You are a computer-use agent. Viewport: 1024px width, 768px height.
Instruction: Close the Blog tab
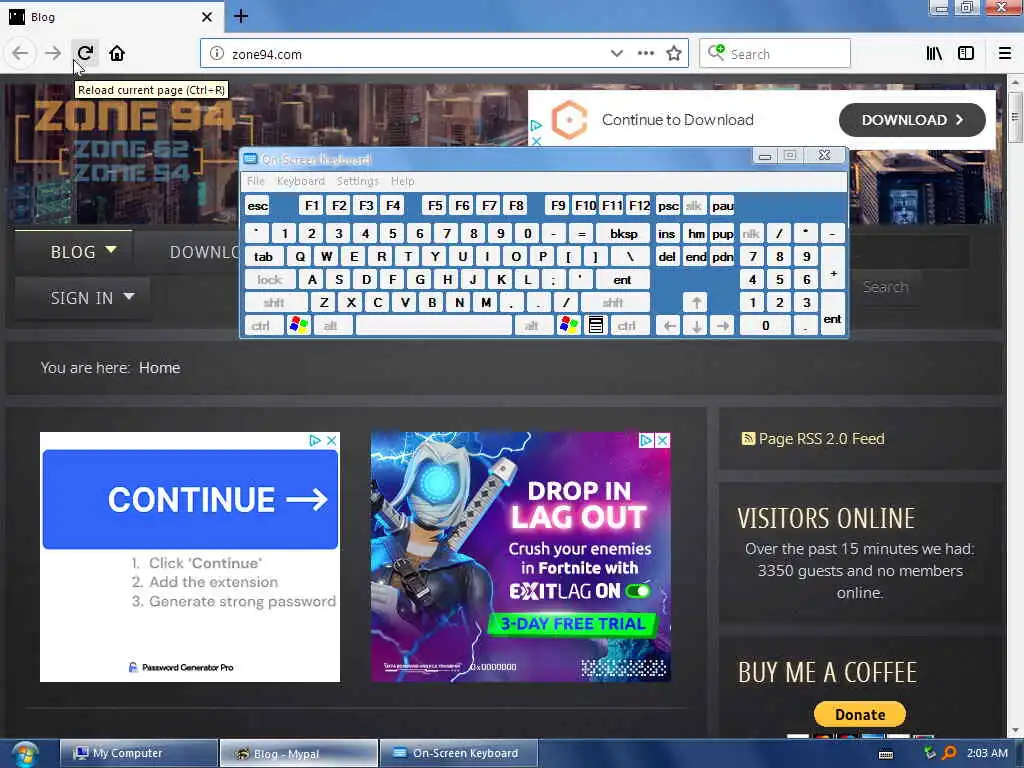pyautogui.click(x=207, y=17)
